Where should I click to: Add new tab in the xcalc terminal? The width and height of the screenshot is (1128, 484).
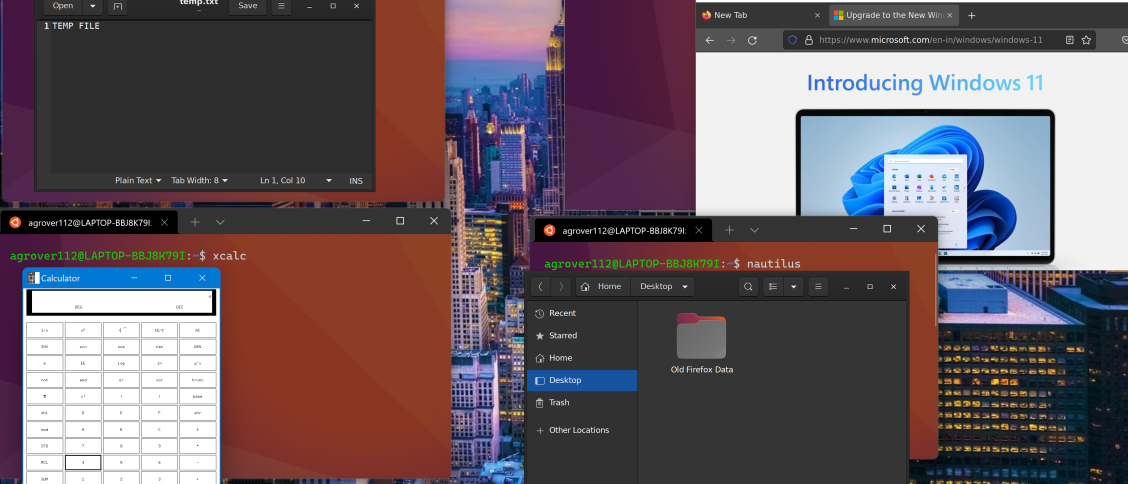point(195,222)
